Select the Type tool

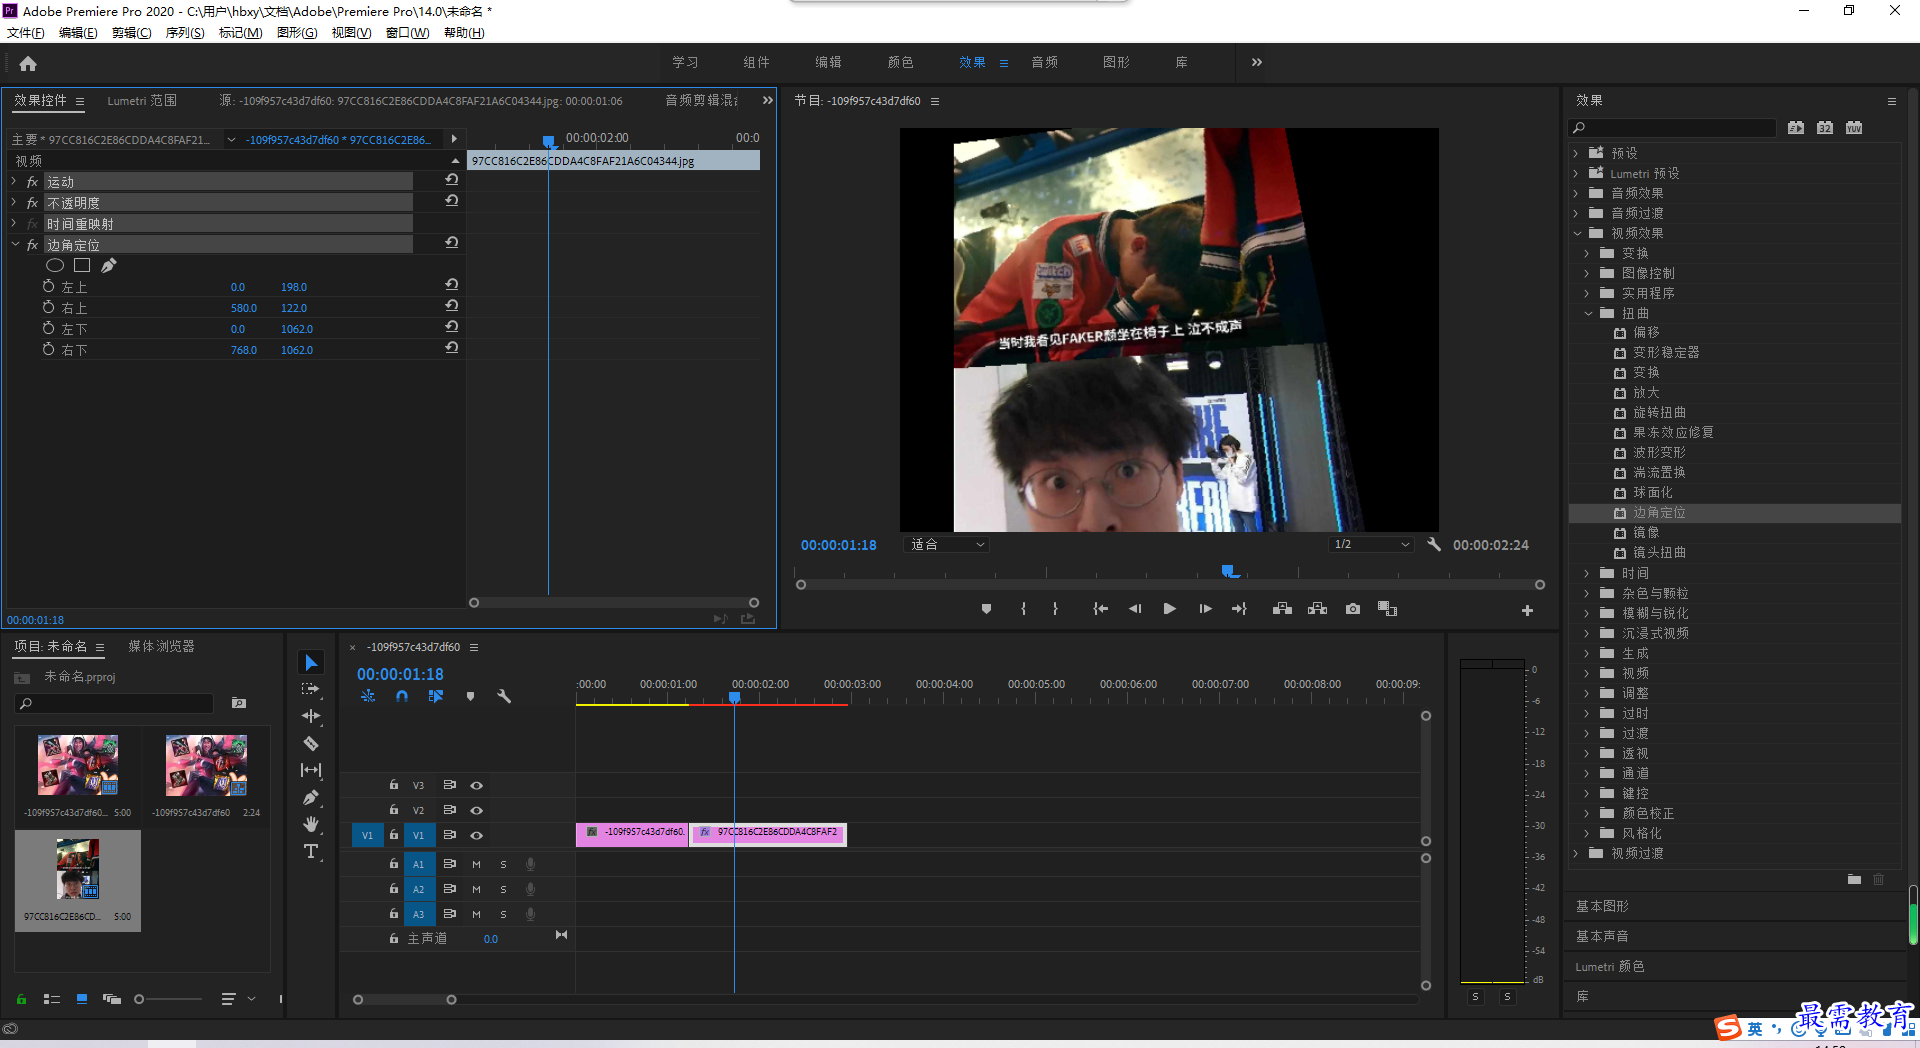click(311, 851)
